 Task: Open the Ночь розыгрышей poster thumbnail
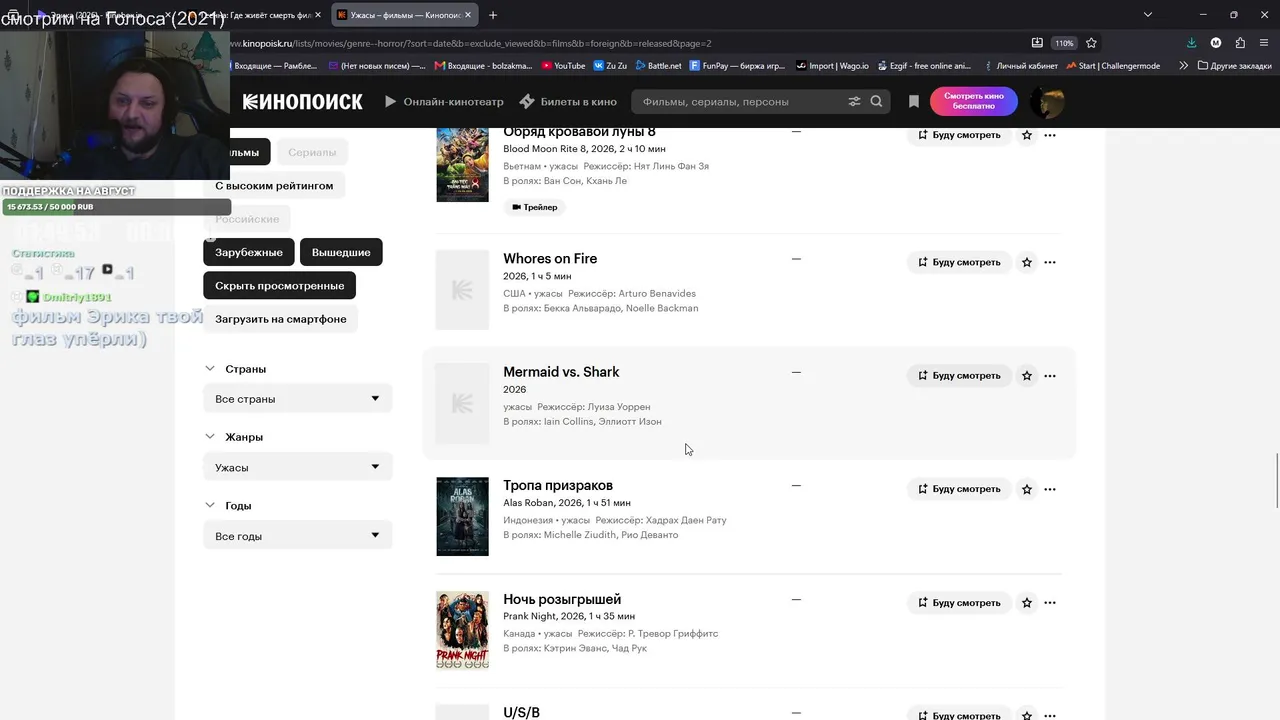click(462, 630)
